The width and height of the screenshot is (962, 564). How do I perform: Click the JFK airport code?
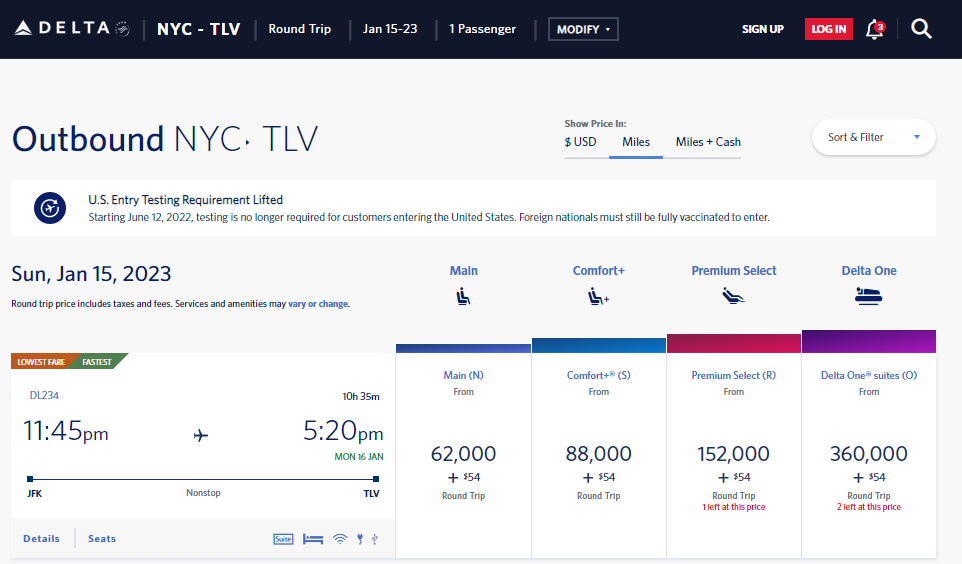pyautogui.click(x=34, y=493)
